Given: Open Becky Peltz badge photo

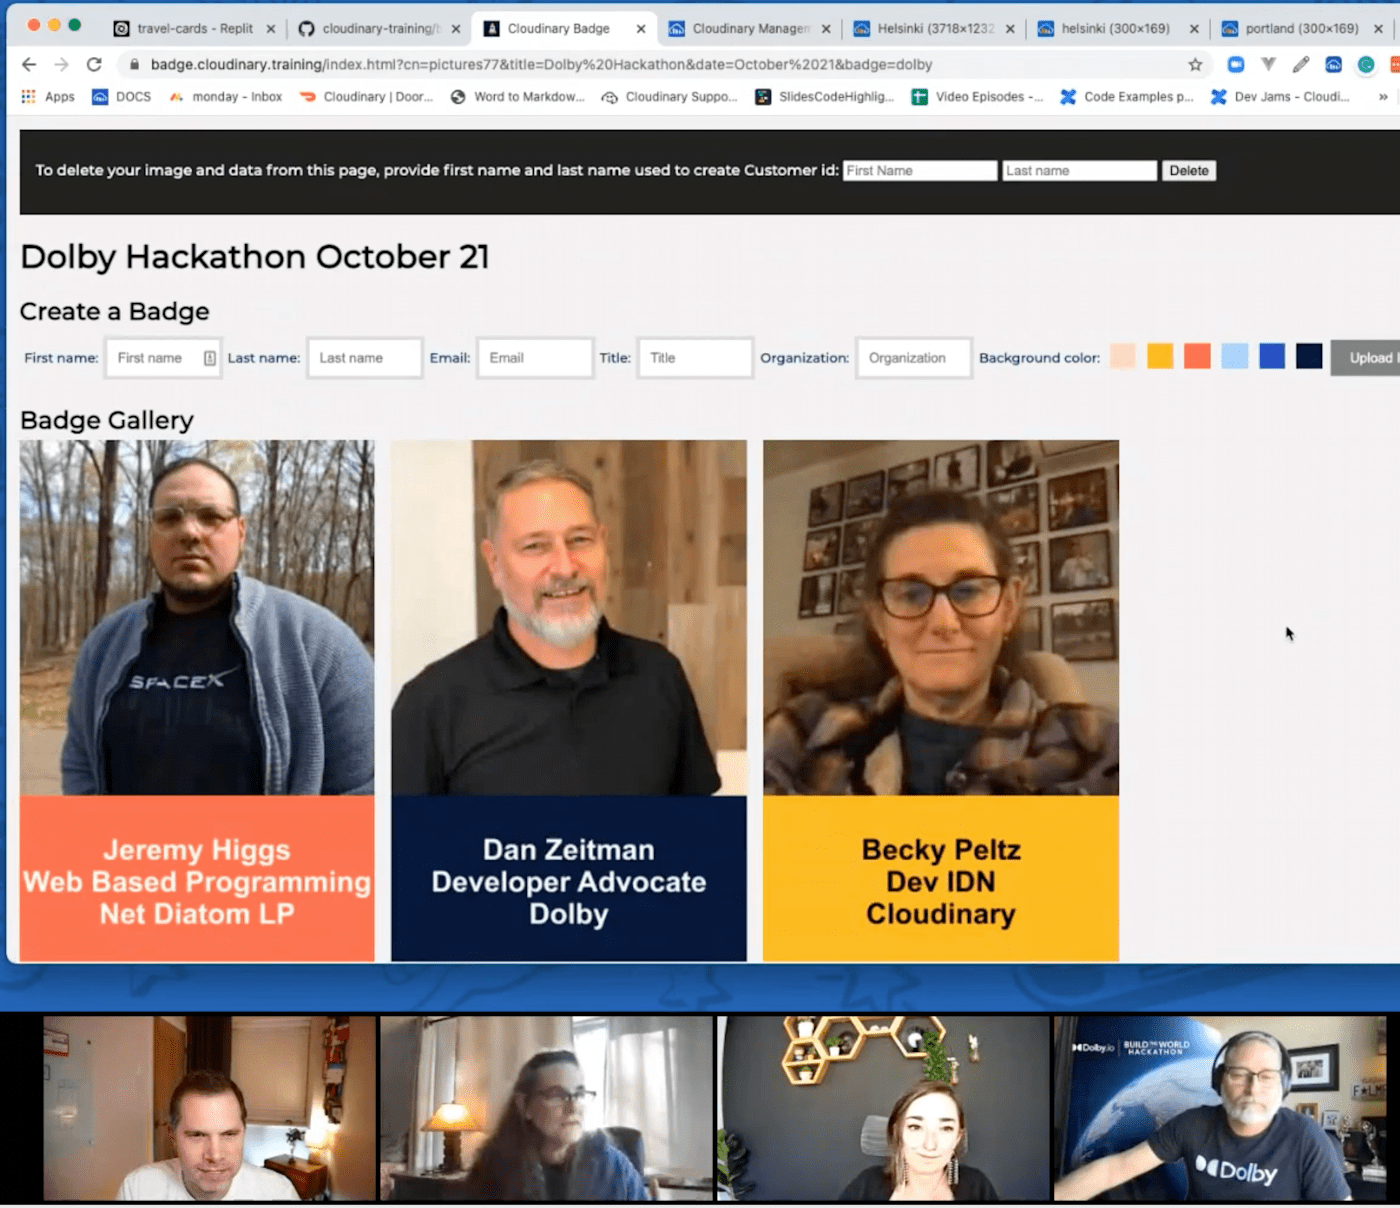Looking at the screenshot, I should click(941, 618).
